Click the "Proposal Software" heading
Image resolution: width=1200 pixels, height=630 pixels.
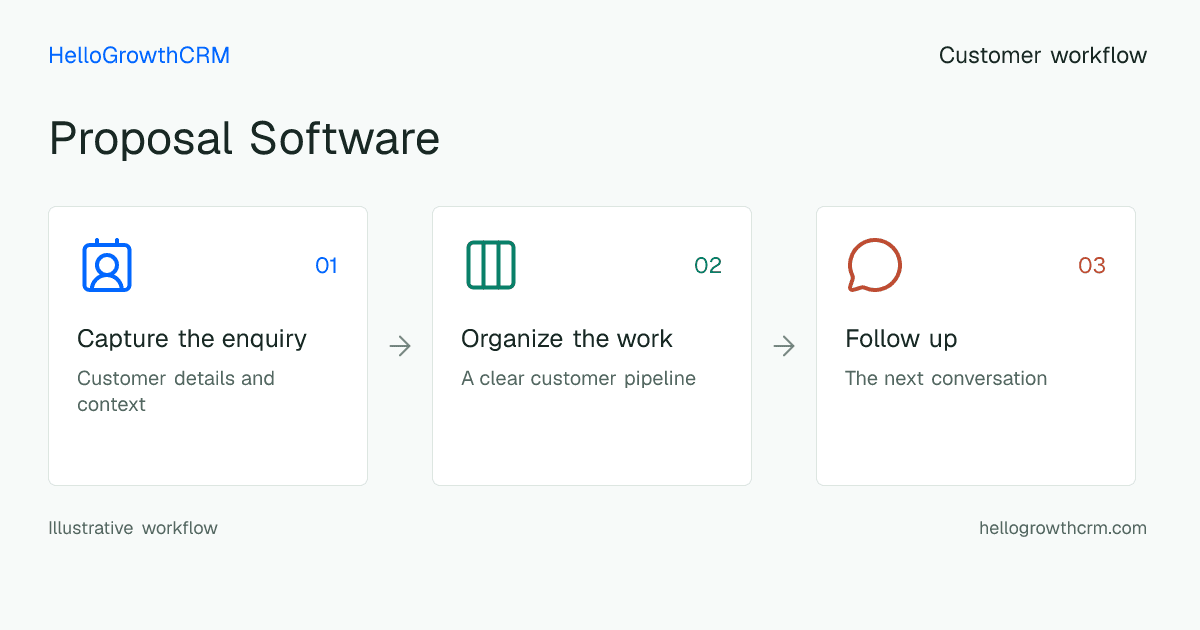(244, 139)
